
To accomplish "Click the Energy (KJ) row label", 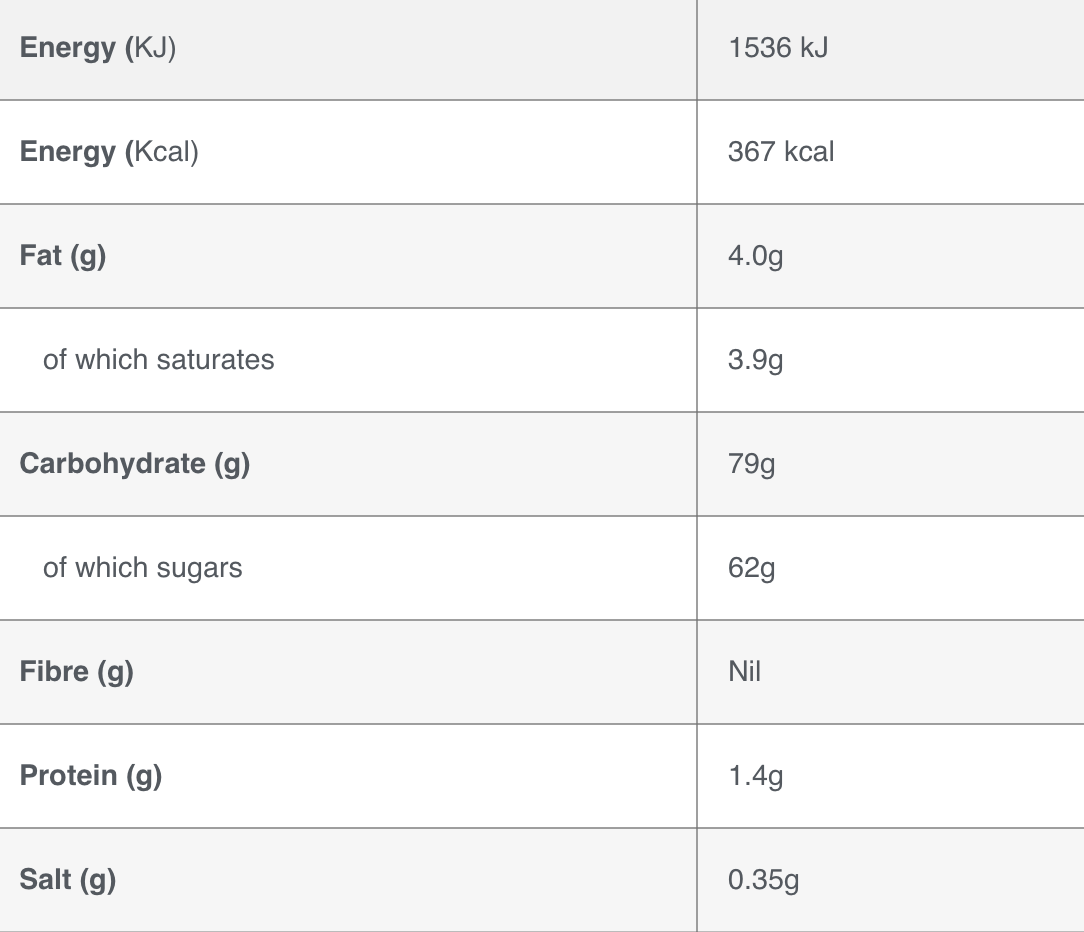I will coord(97,48).
